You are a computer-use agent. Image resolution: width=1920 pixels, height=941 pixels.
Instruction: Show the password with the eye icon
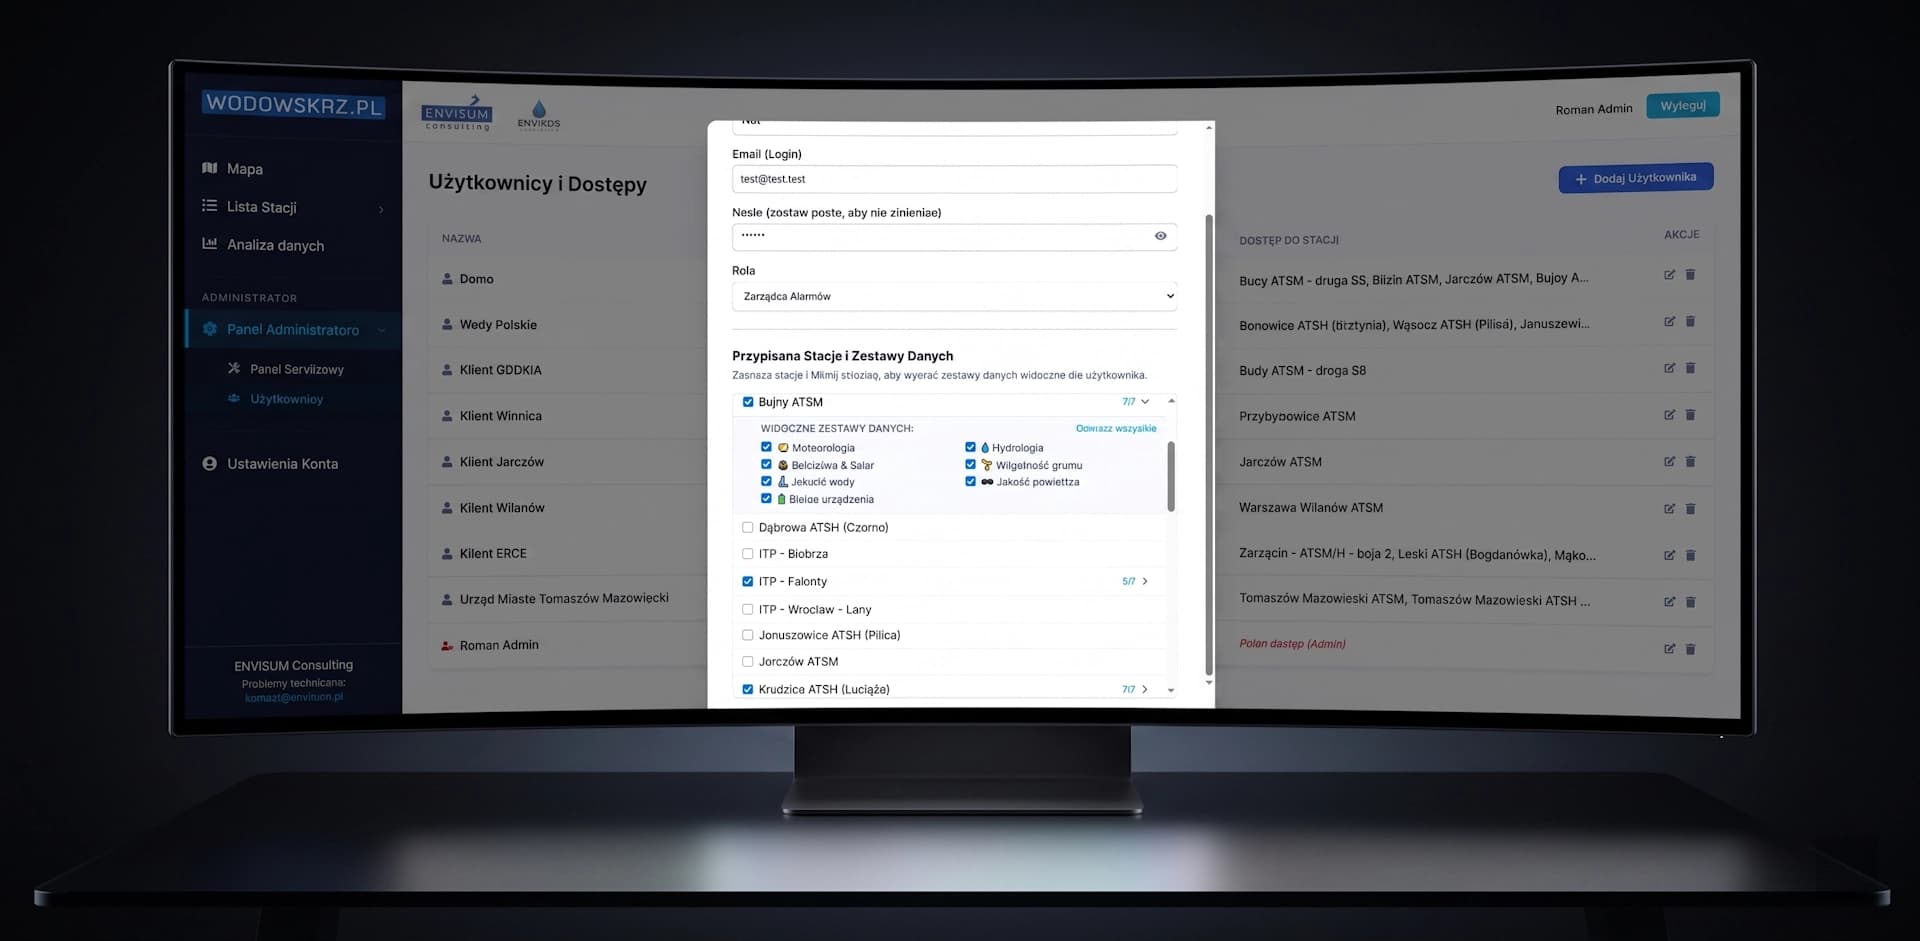coord(1160,236)
